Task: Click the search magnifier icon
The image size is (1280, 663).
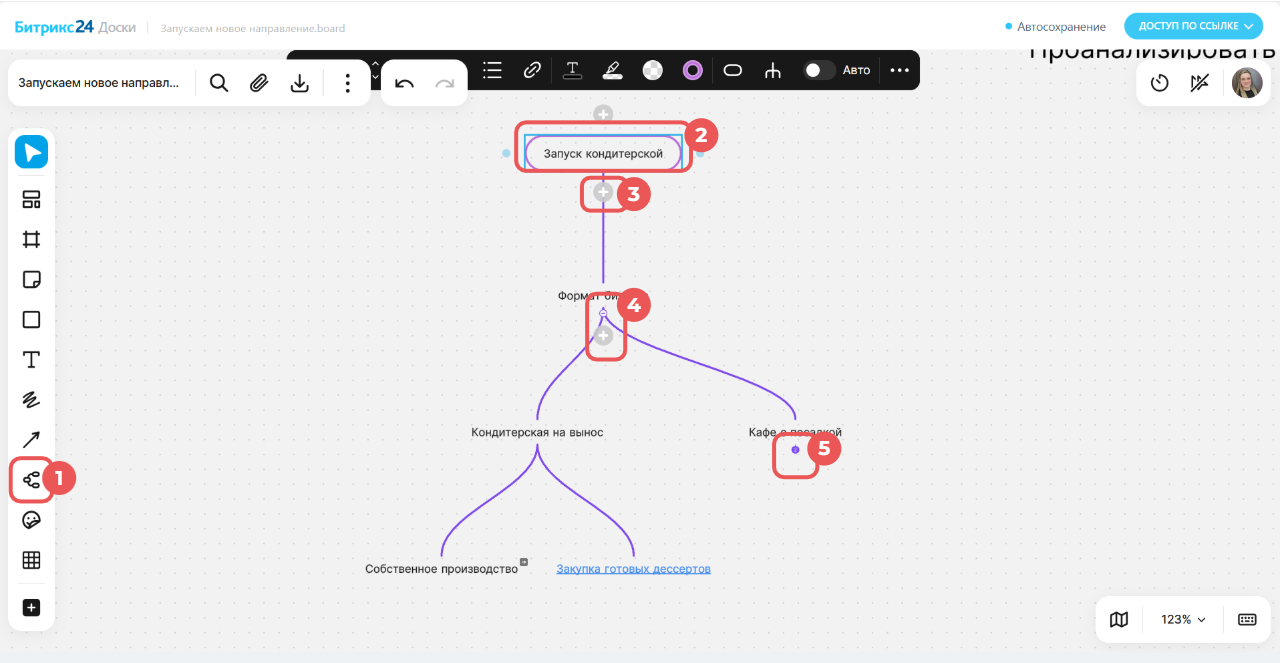Action: click(219, 83)
